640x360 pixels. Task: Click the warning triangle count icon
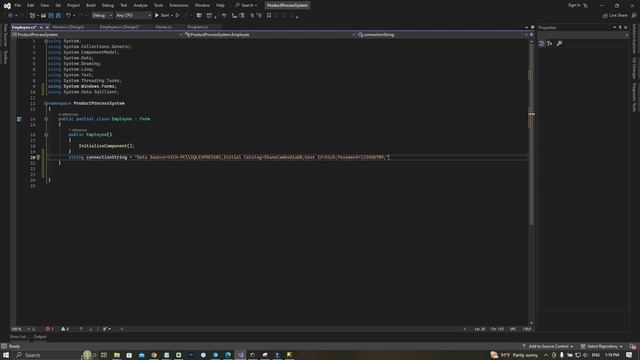pos(65,329)
